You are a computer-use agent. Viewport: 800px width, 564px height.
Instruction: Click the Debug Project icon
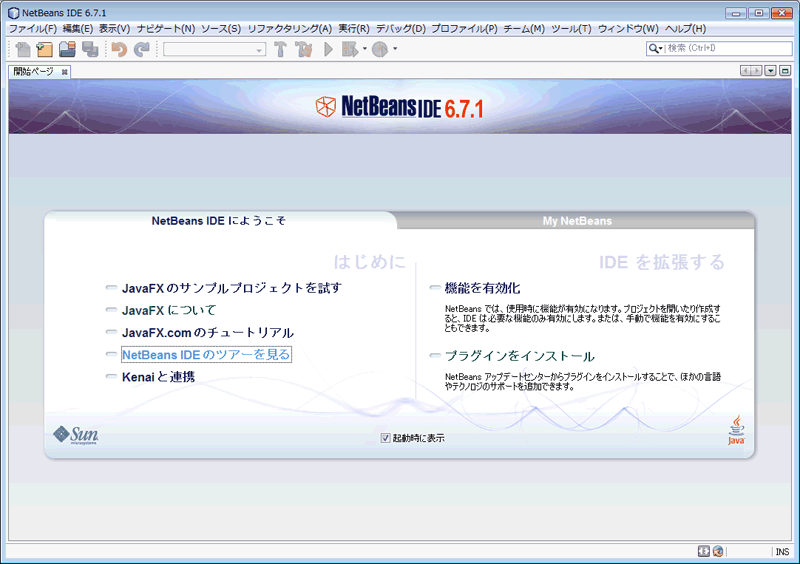350,50
